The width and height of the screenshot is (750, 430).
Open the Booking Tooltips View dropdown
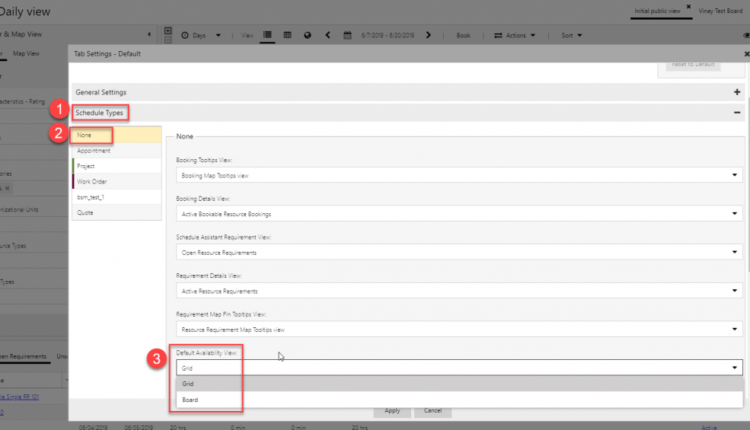click(x=457, y=175)
